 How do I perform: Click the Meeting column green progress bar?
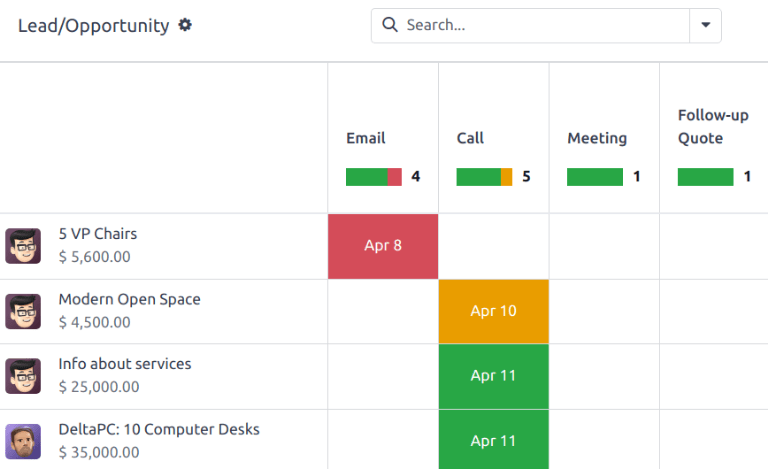coord(594,177)
